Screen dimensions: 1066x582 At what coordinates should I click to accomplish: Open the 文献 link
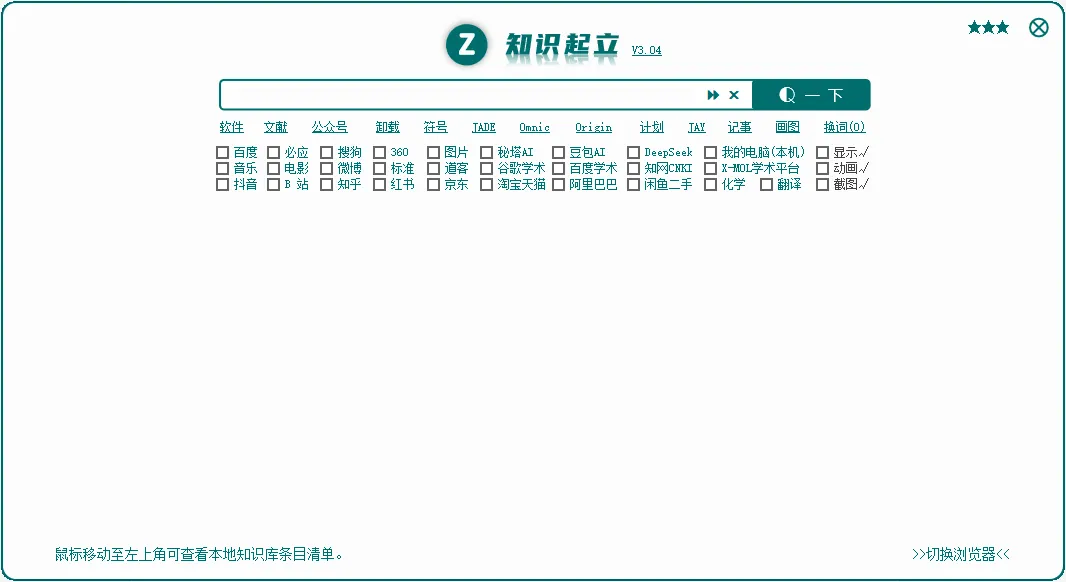[276, 127]
